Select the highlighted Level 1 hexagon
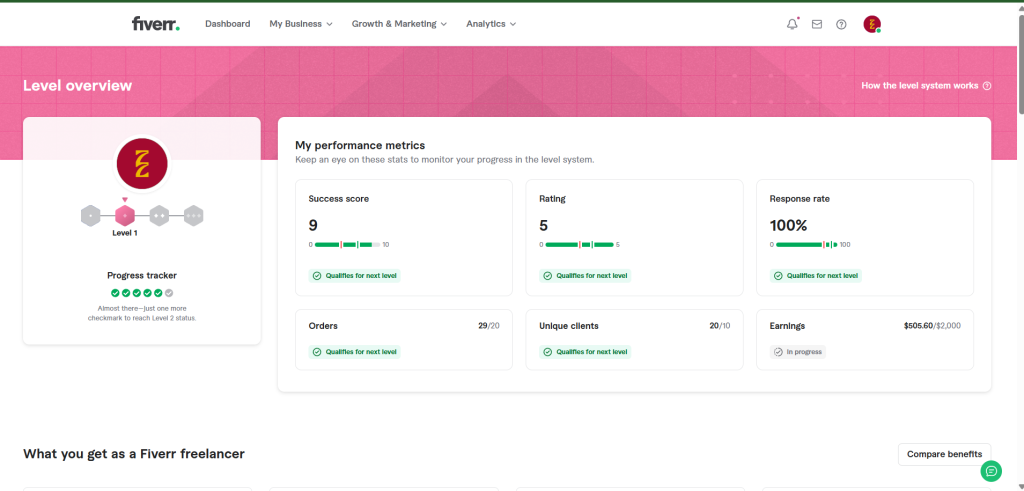Screen dimensions: 1024x491 (125, 215)
